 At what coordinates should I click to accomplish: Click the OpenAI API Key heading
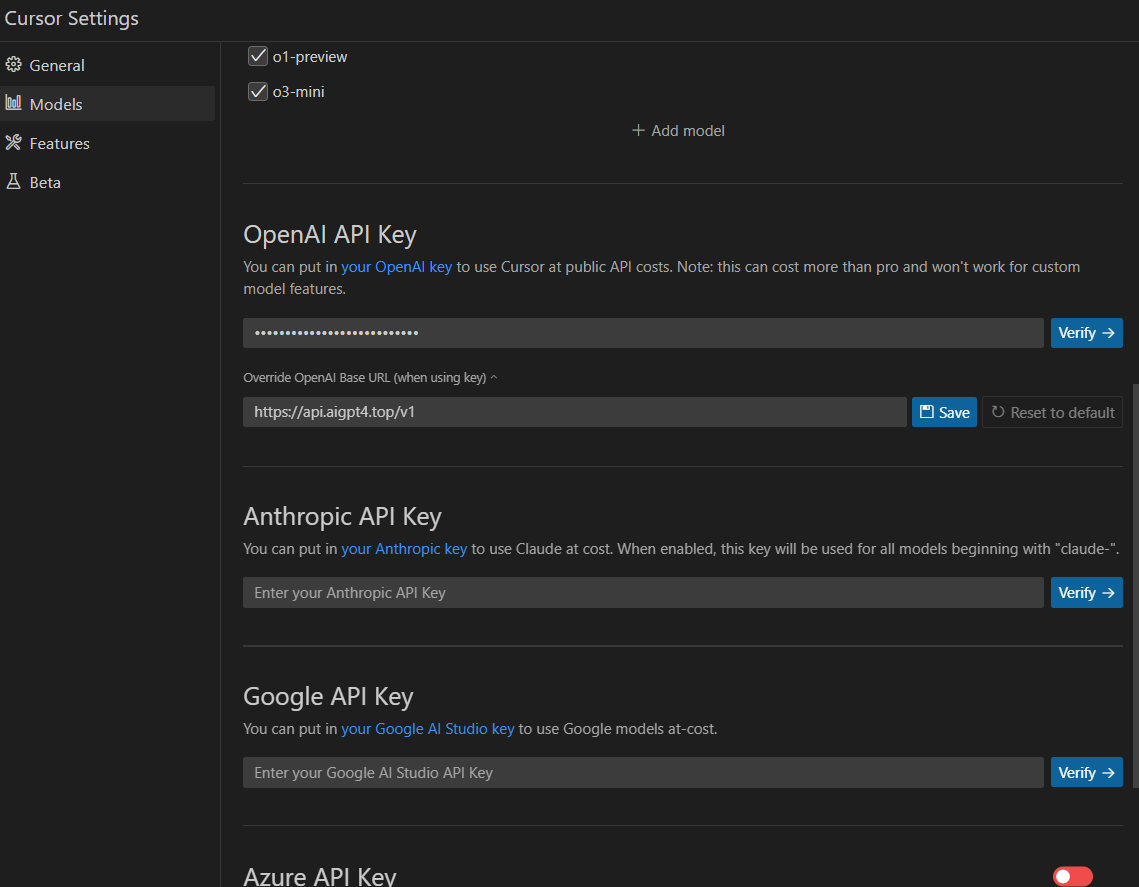pos(330,235)
